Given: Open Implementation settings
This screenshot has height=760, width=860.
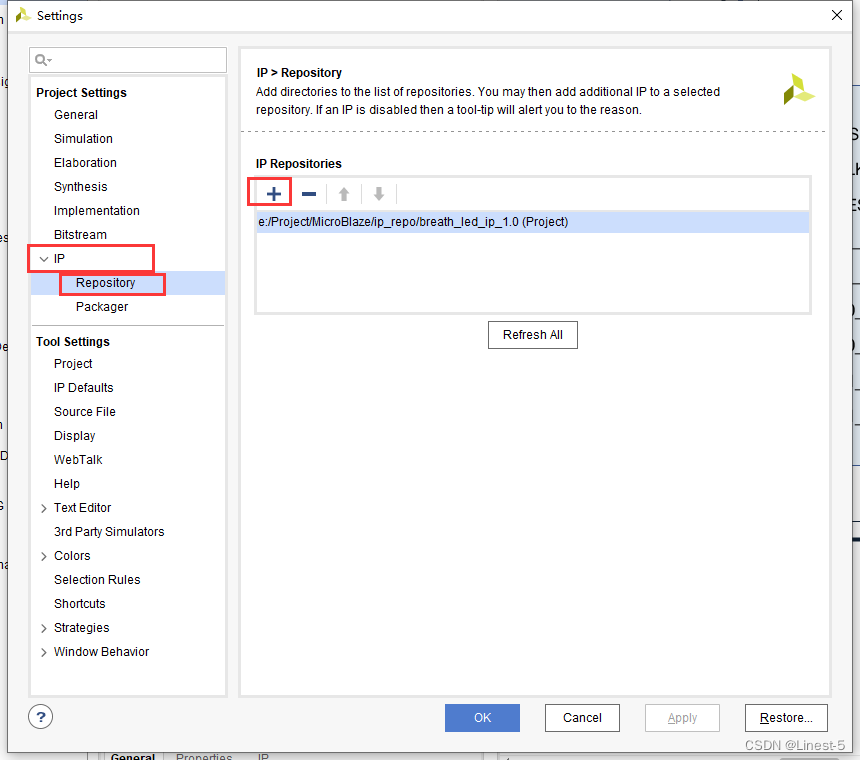Looking at the screenshot, I should point(97,211).
